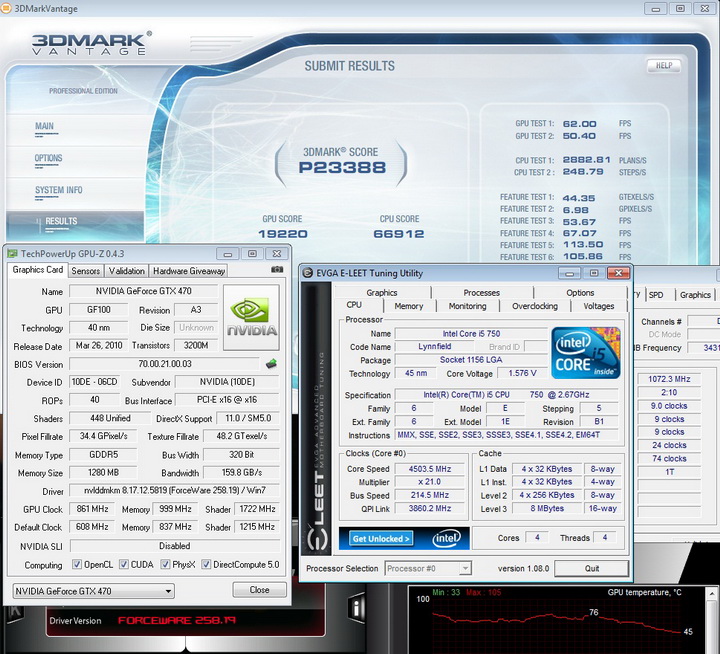Click the GPU temperature graph
The width and height of the screenshot is (720, 654).
tap(557, 619)
